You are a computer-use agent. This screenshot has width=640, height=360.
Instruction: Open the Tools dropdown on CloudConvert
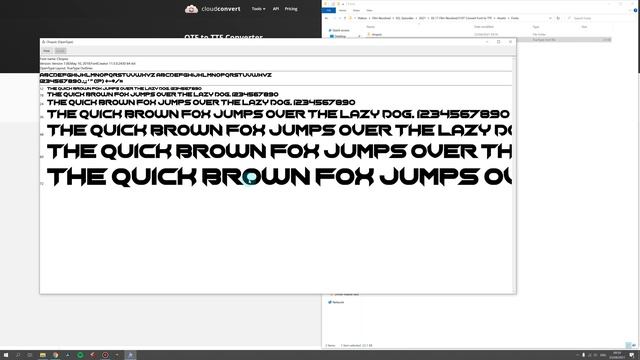click(x=258, y=9)
